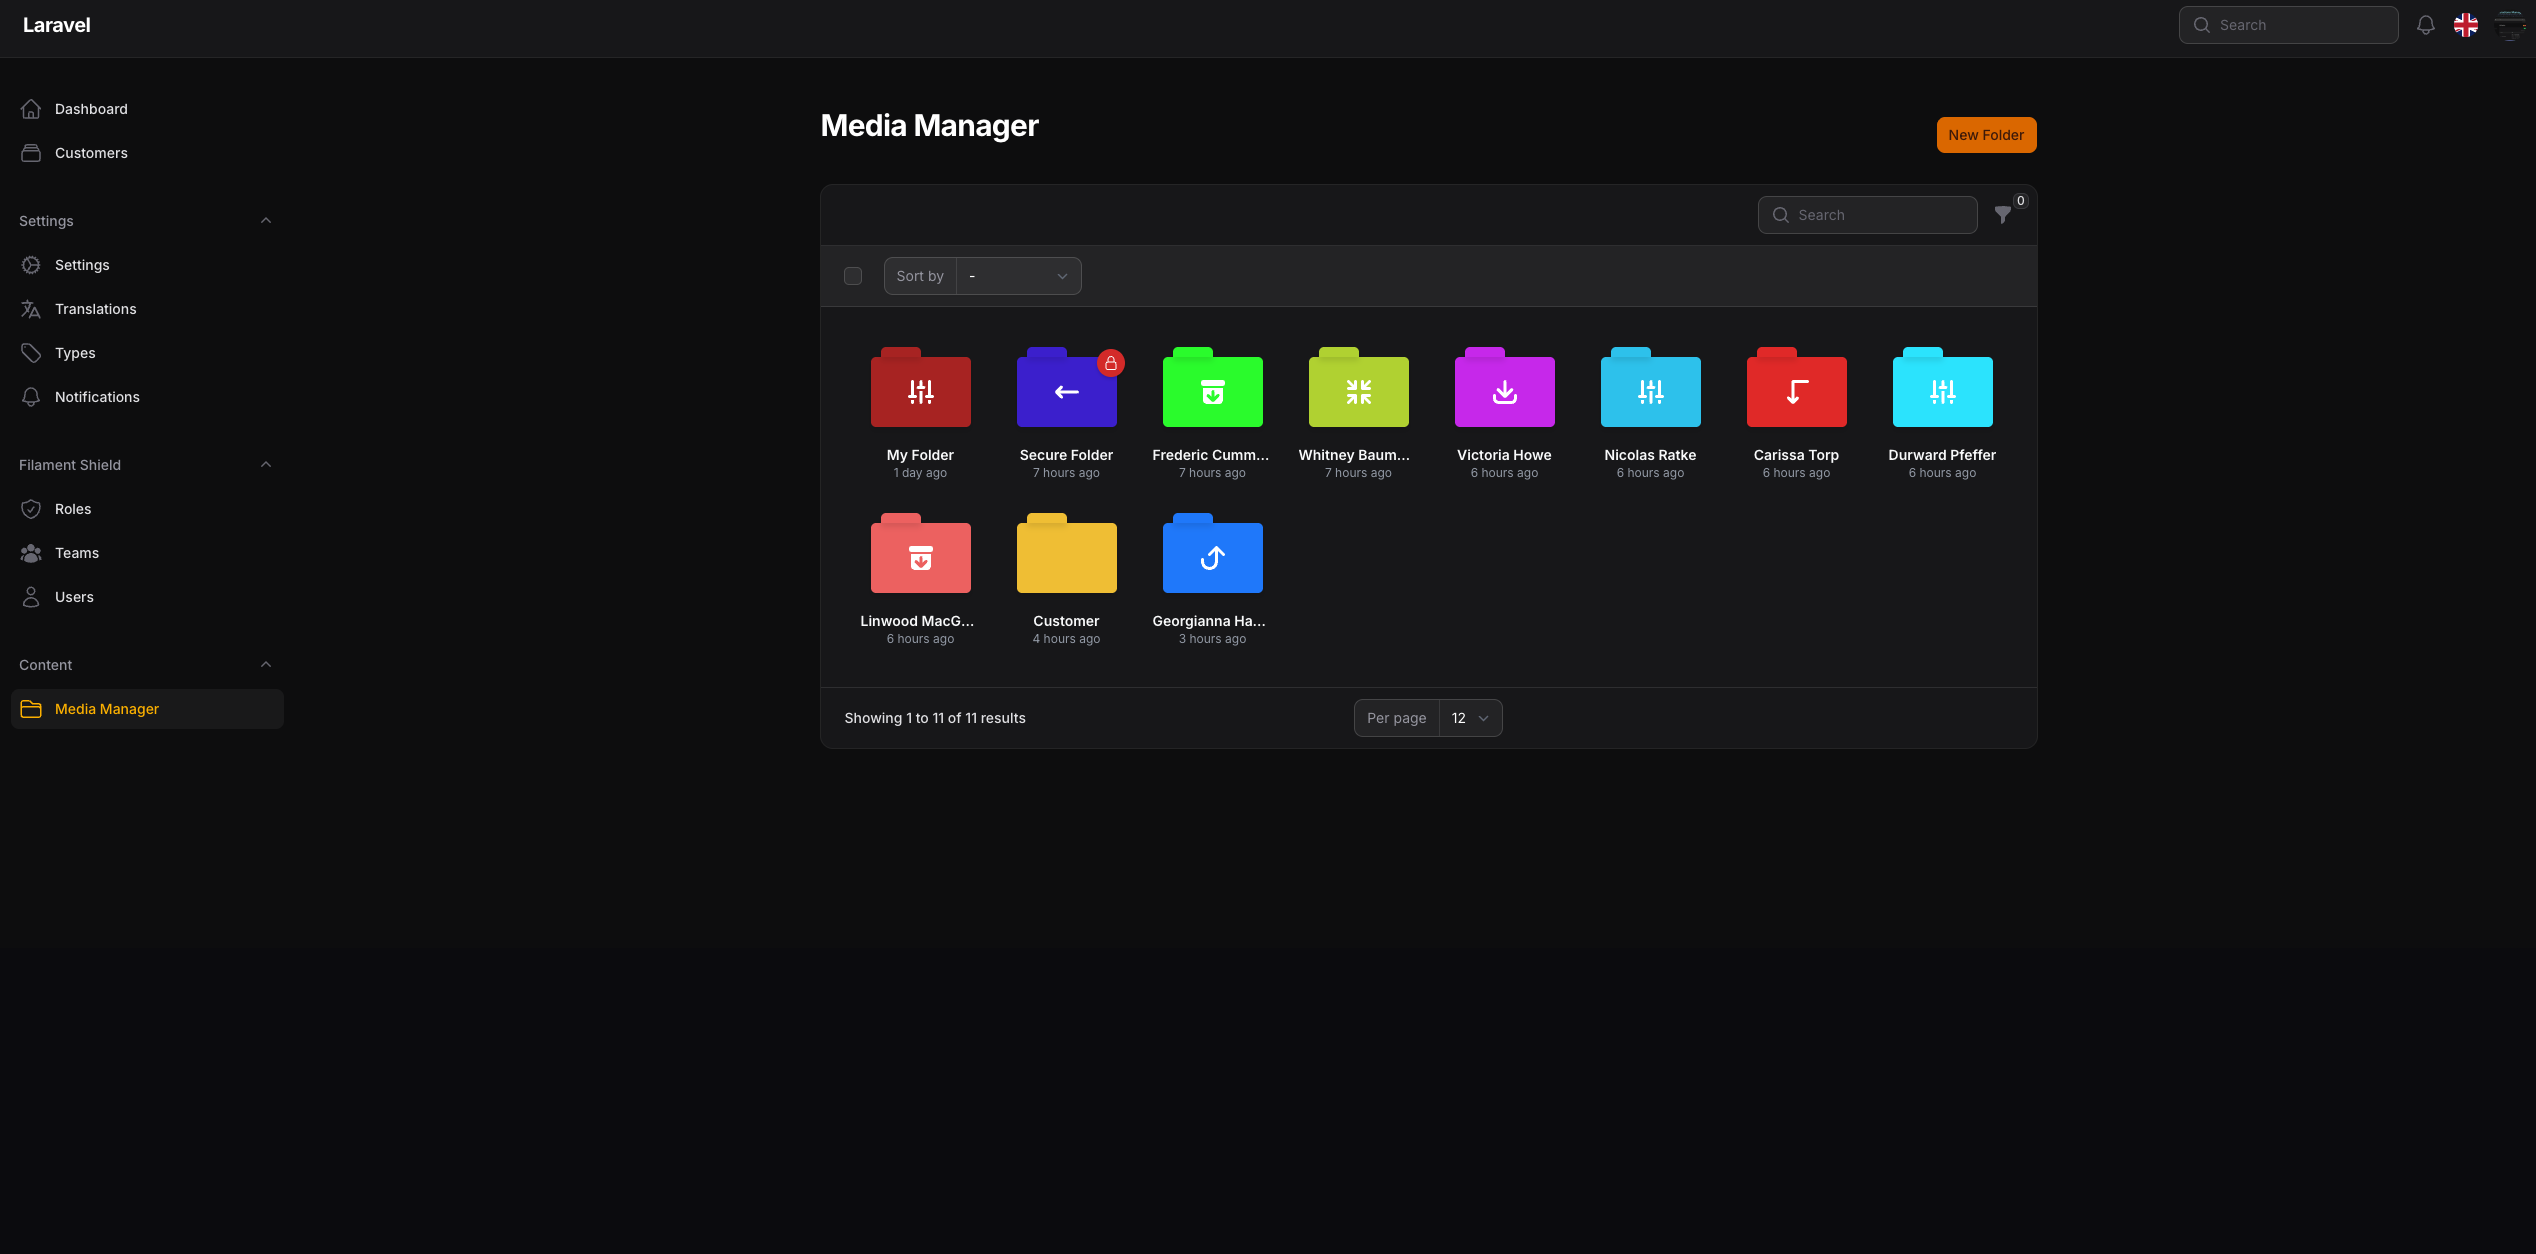This screenshot has width=2536, height=1254.
Task: Toggle the select-all checkbox
Action: point(852,276)
